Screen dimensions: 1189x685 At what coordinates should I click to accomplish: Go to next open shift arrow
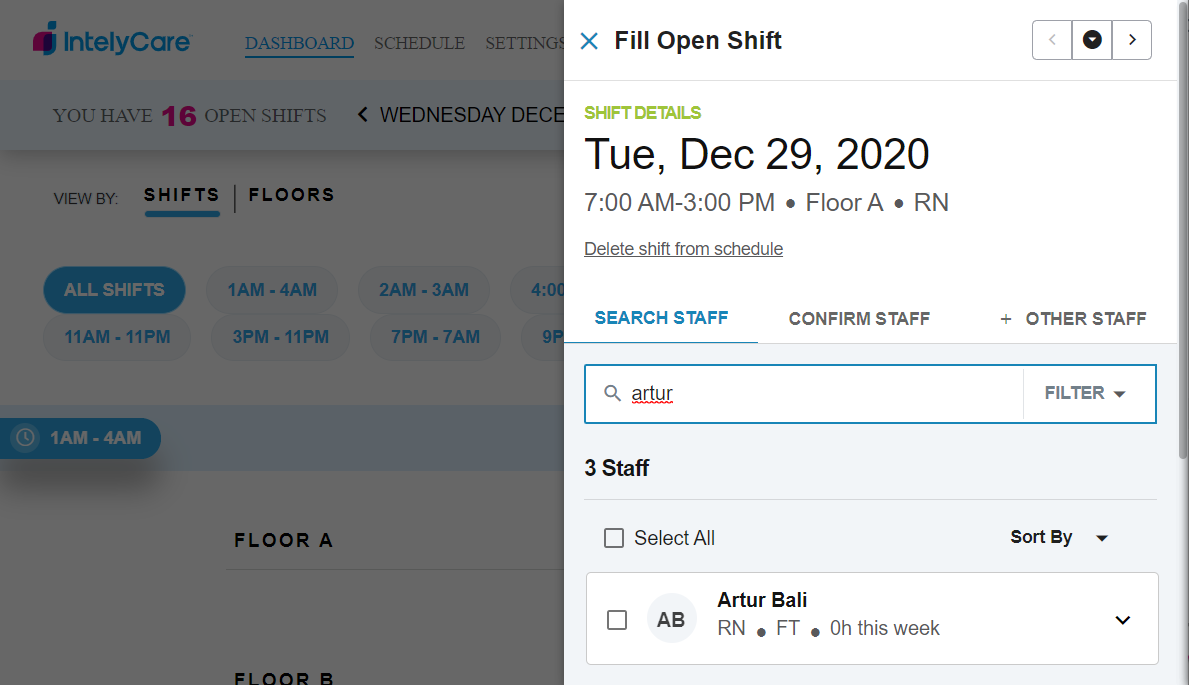click(1132, 40)
